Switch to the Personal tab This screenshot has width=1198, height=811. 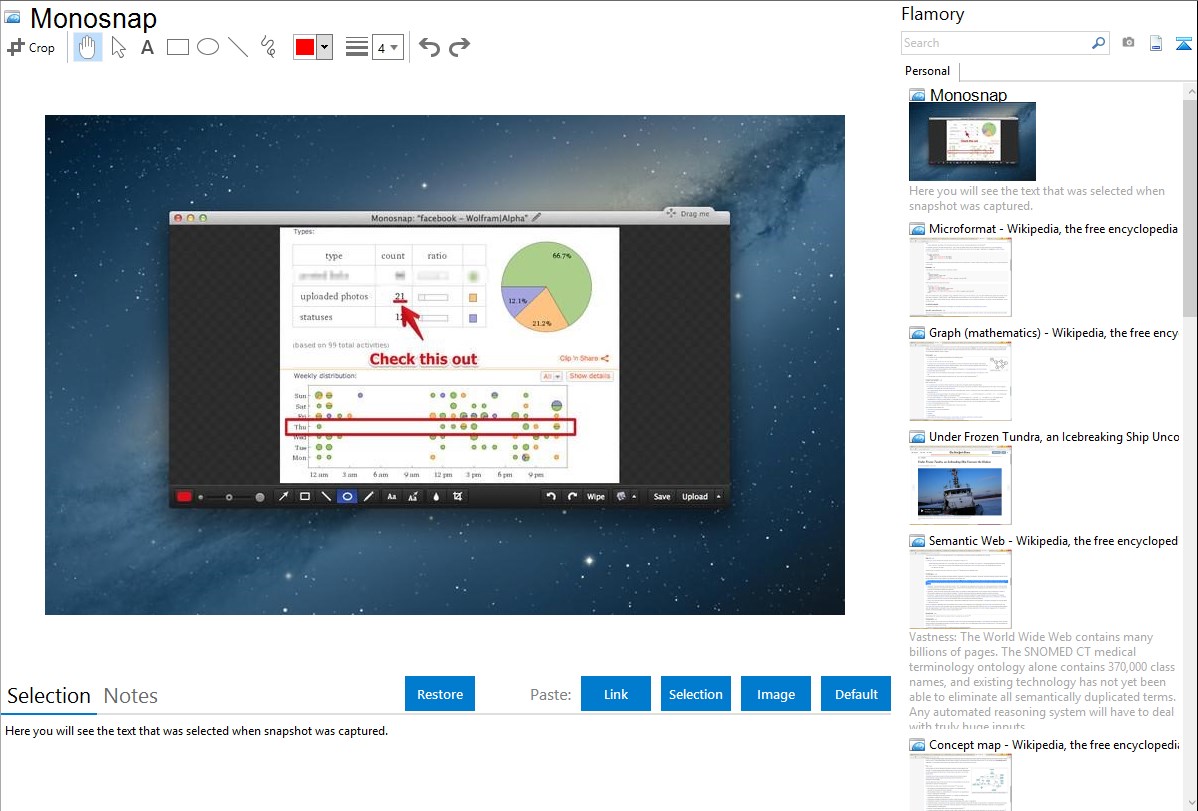tap(928, 71)
